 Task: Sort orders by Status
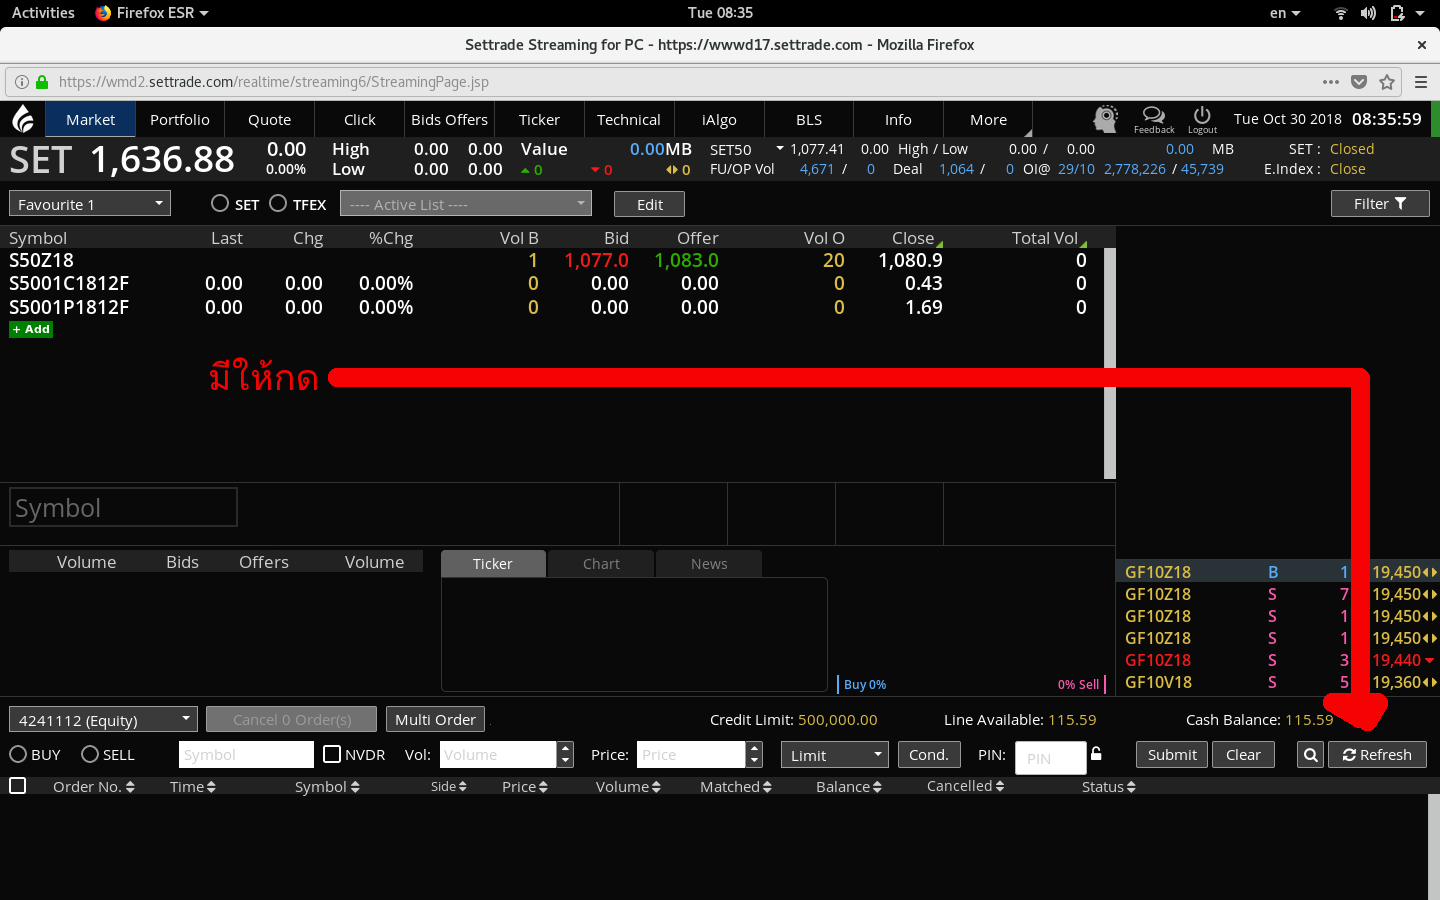(1109, 787)
